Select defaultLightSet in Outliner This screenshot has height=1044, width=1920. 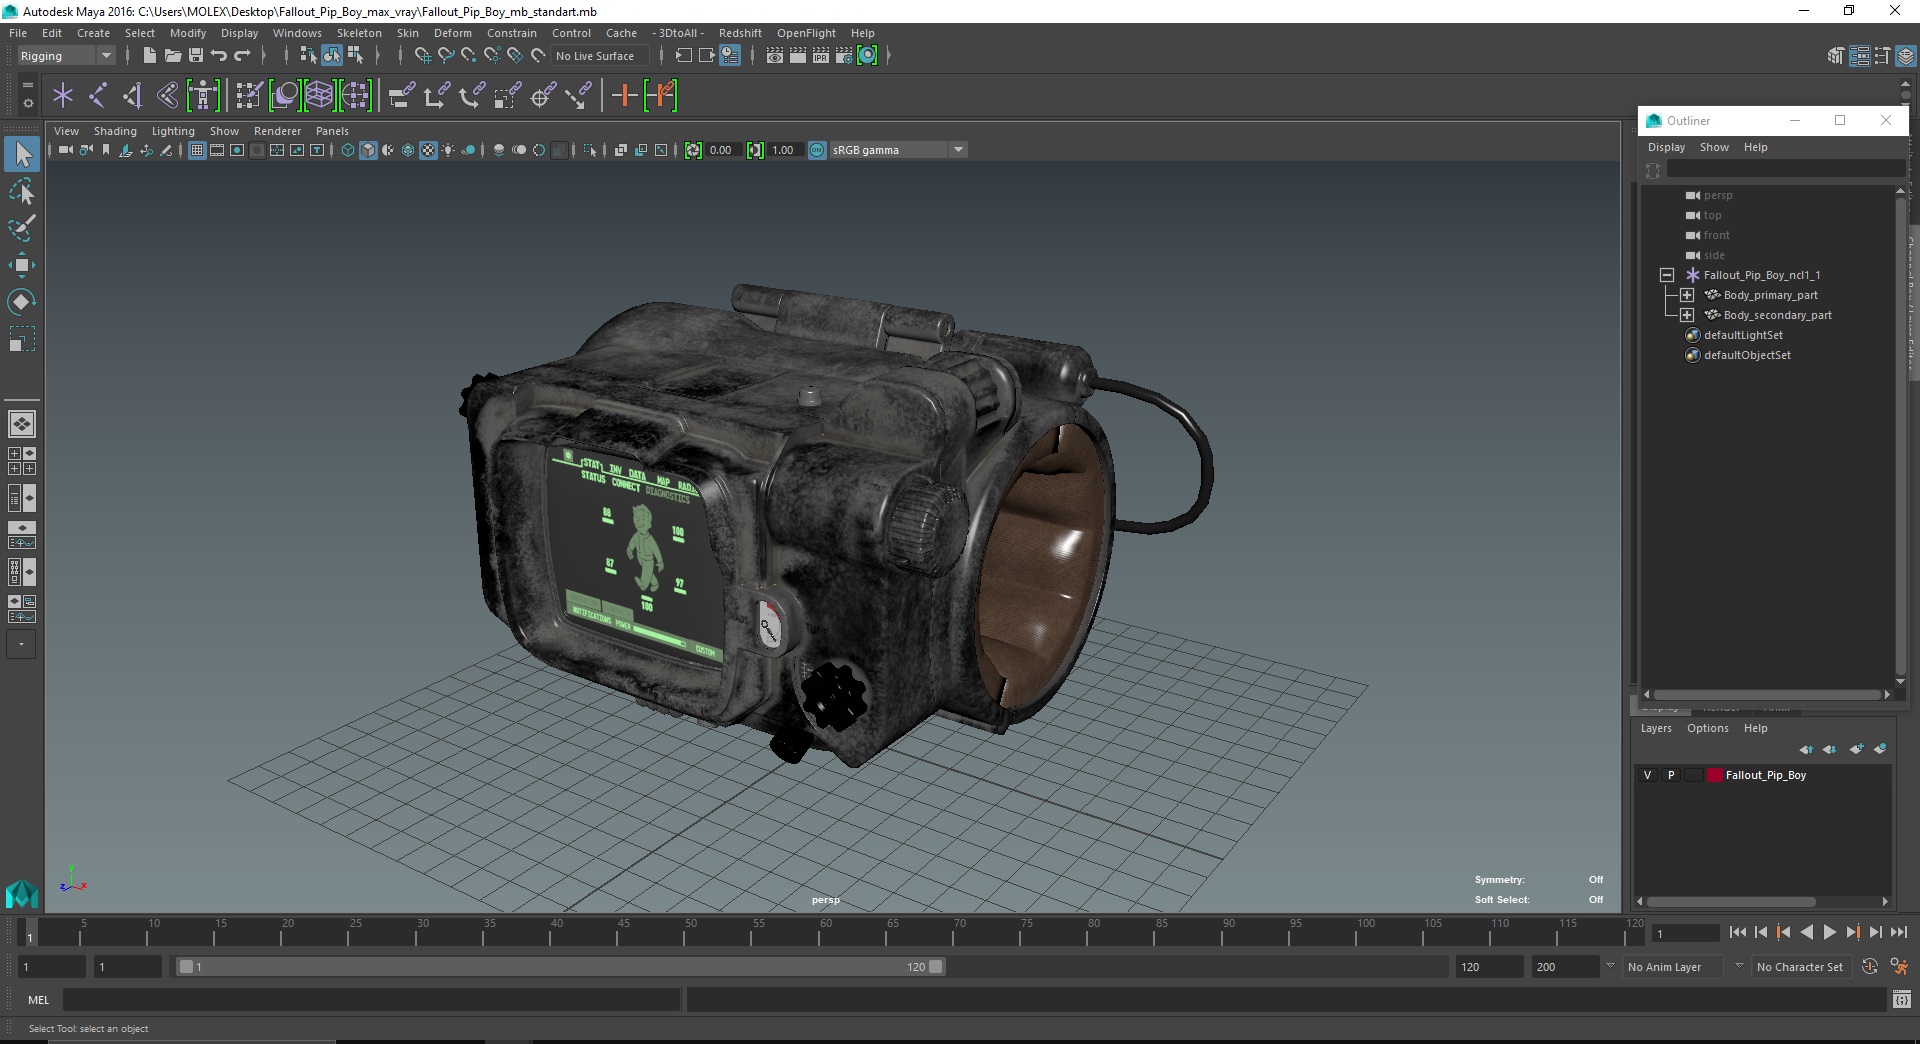click(1743, 335)
